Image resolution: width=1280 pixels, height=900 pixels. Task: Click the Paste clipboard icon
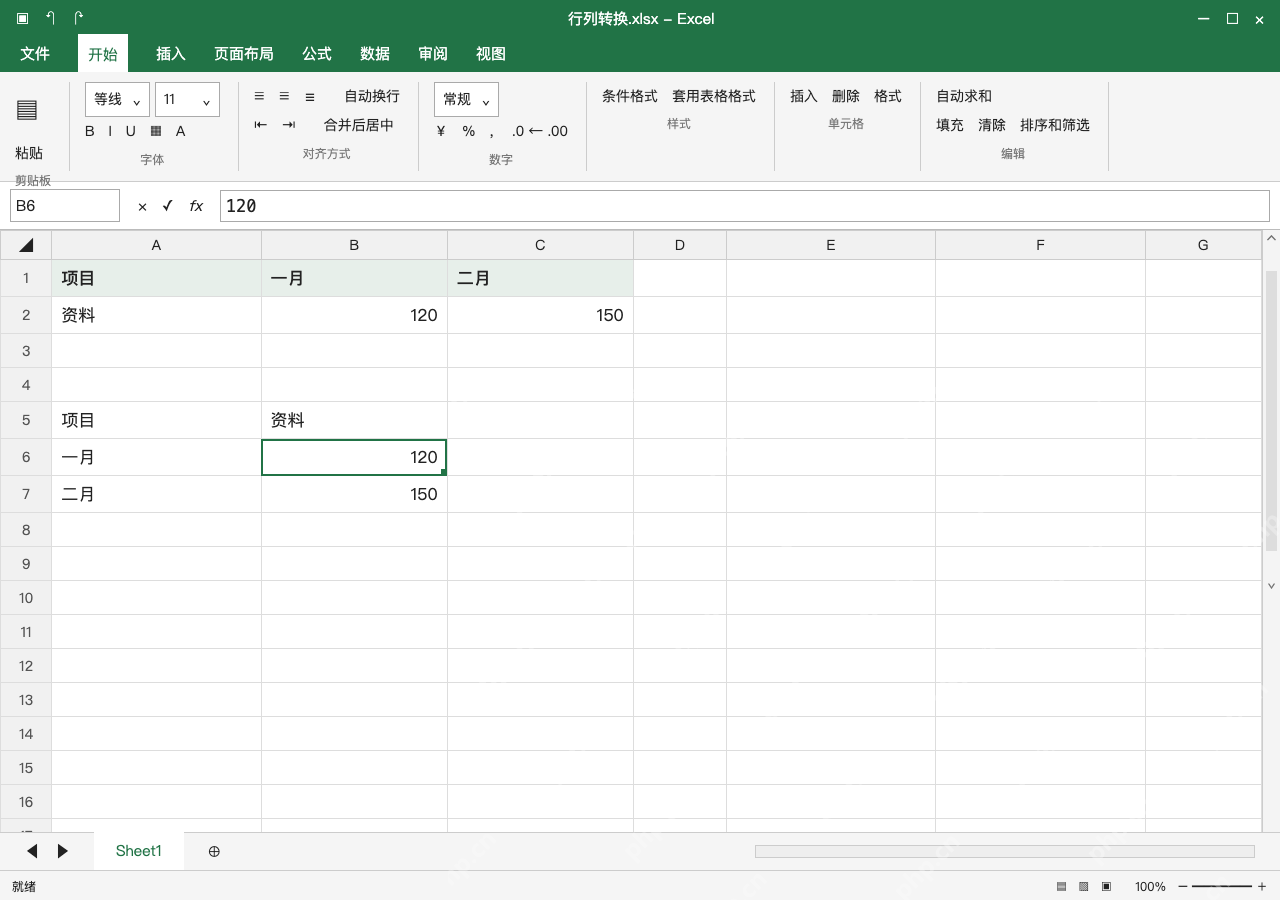(27, 110)
